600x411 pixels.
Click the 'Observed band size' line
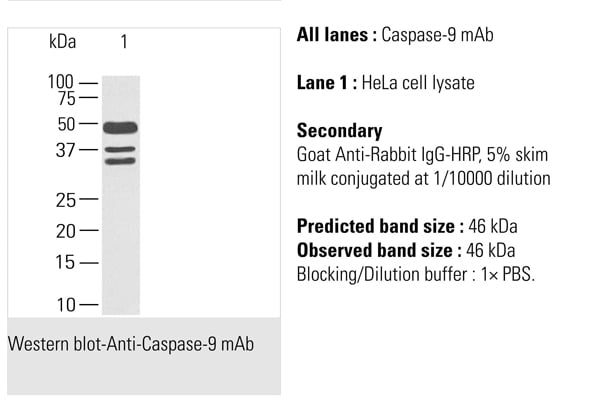point(407,250)
